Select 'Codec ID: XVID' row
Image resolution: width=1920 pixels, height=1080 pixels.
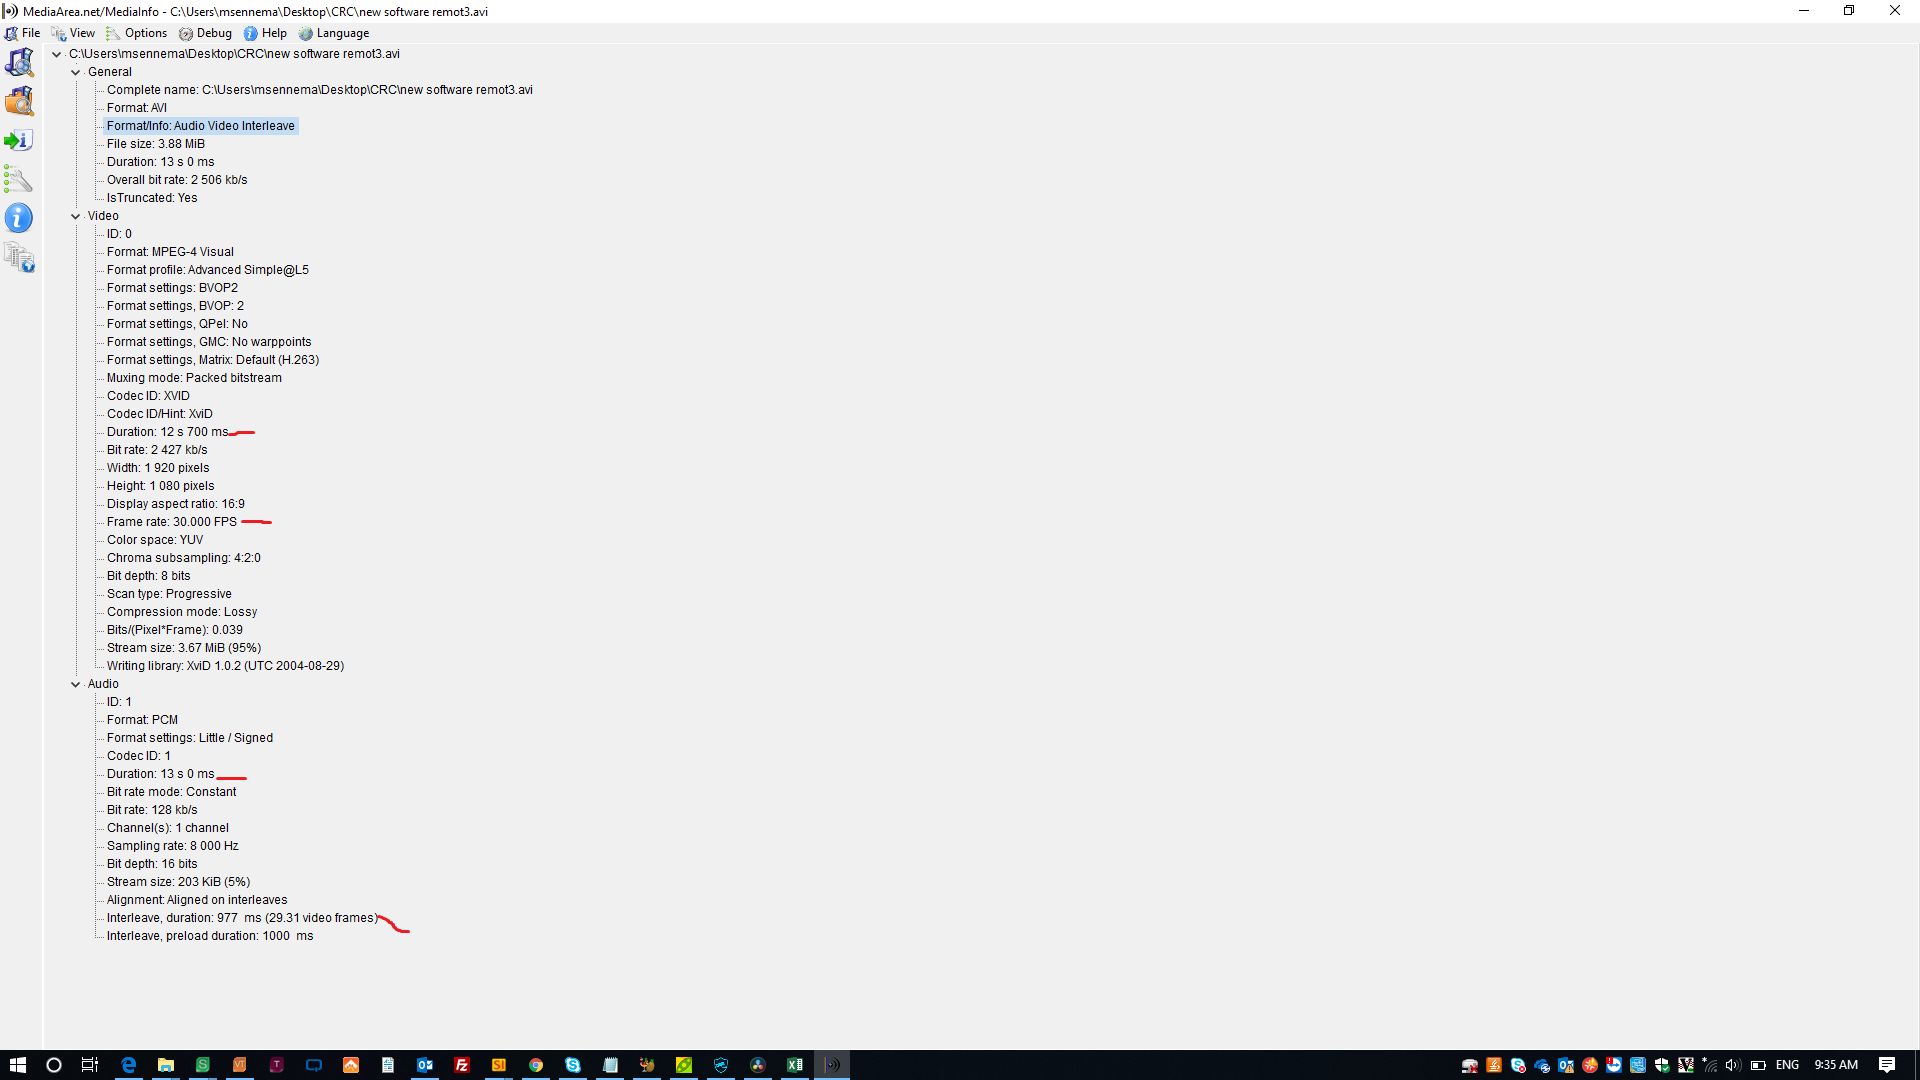coord(148,396)
